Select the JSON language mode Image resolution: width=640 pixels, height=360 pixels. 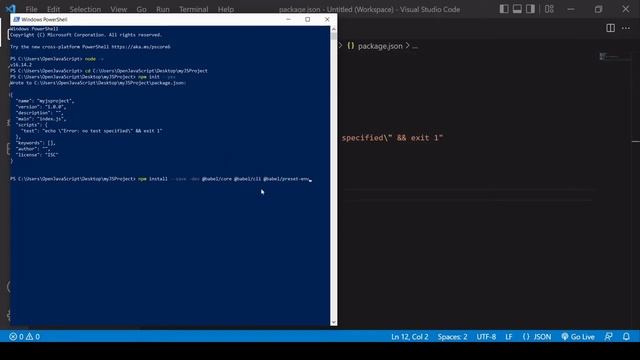537,336
